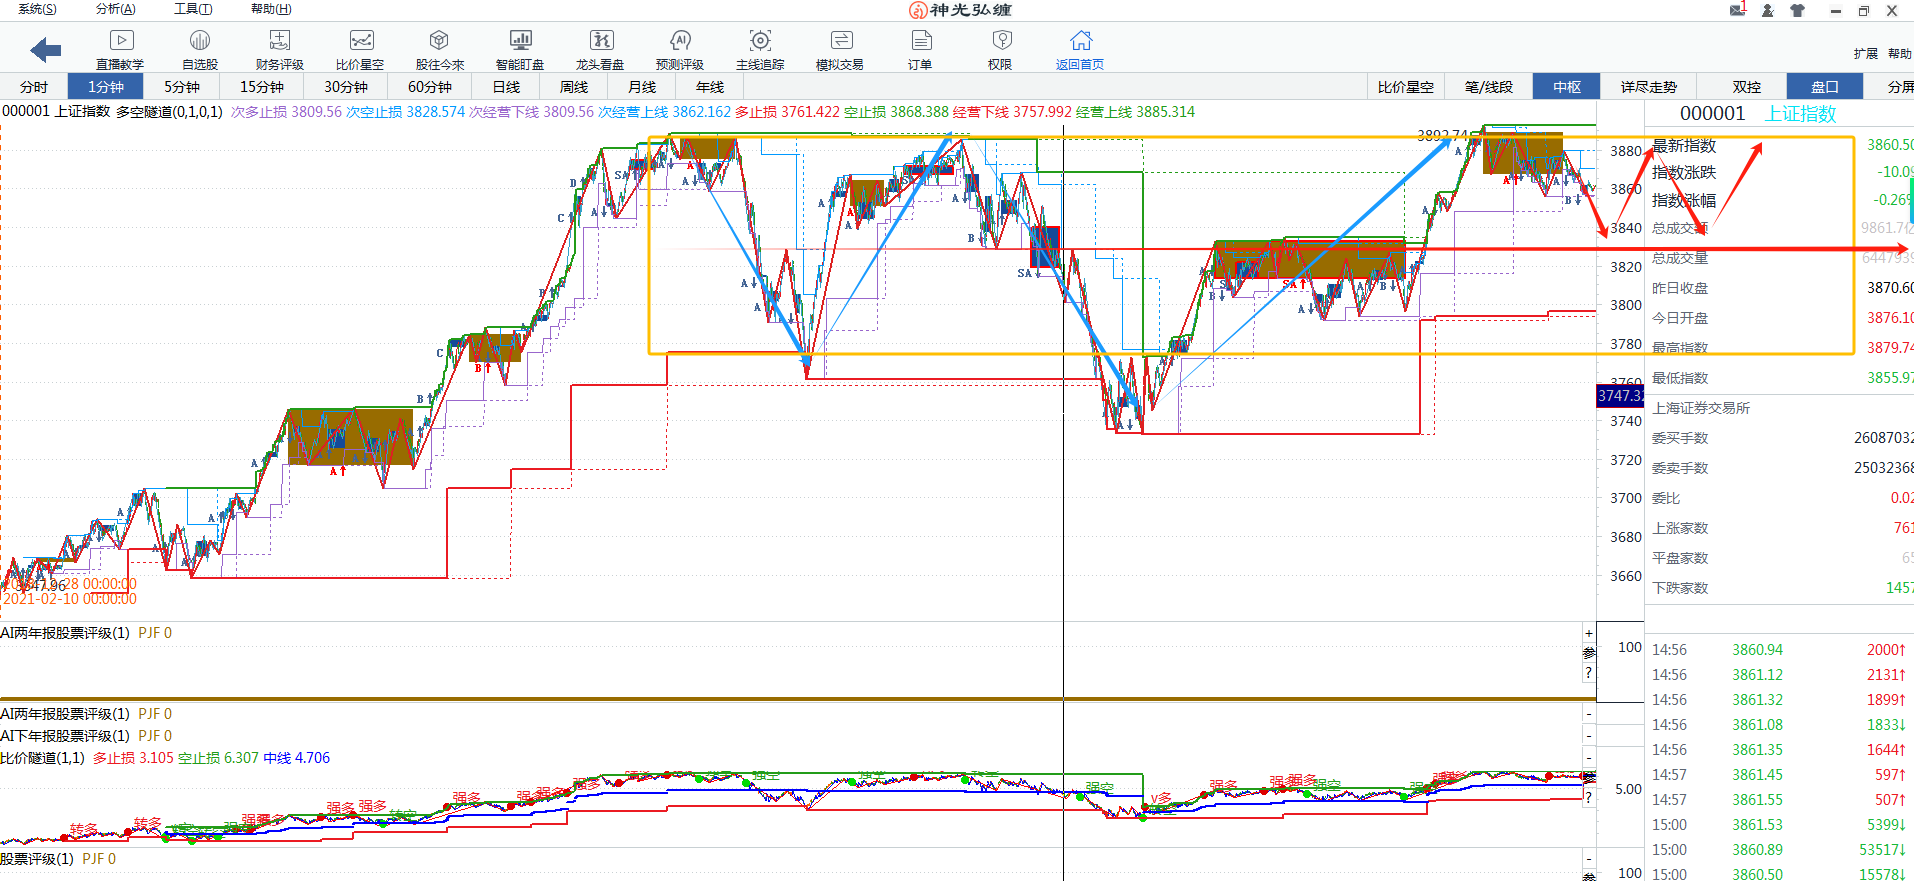Viewport: 1914px width, 881px height.
Task: Launch 智能盯盘 smart monitoring
Action: coord(520,49)
